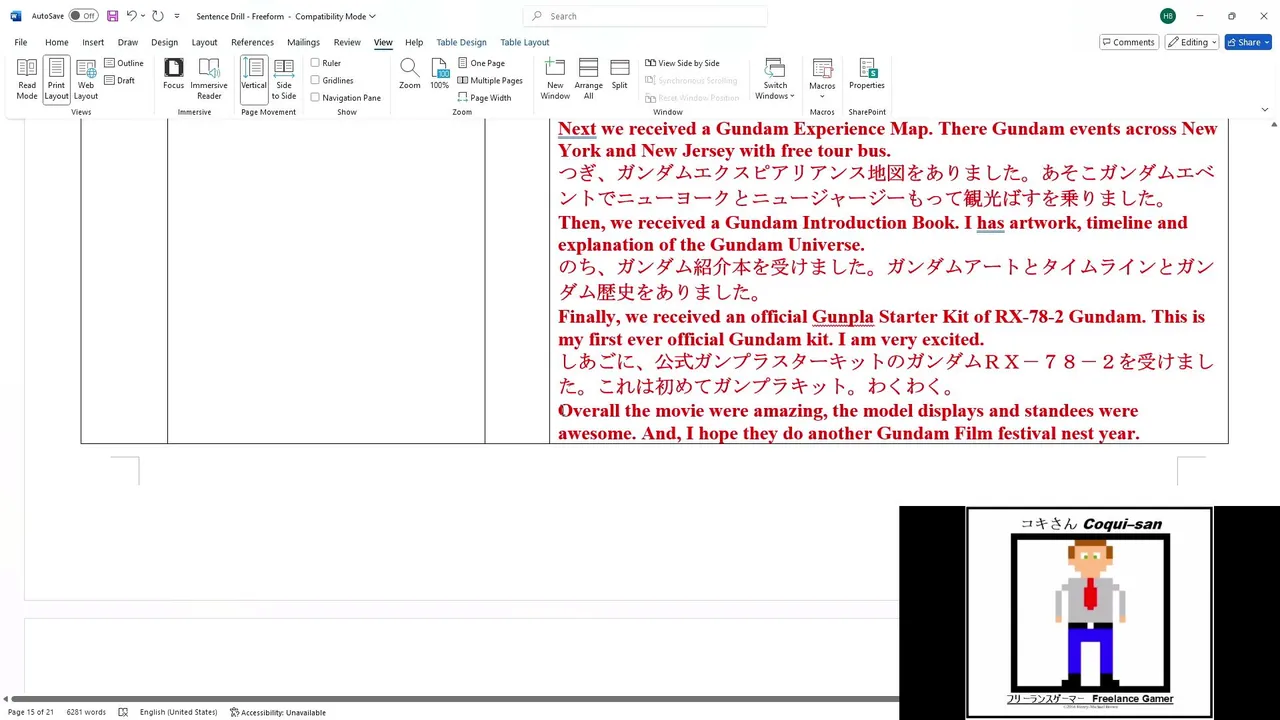Expand the Macros dropdown
The width and height of the screenshot is (1280, 720).
[x=822, y=79]
